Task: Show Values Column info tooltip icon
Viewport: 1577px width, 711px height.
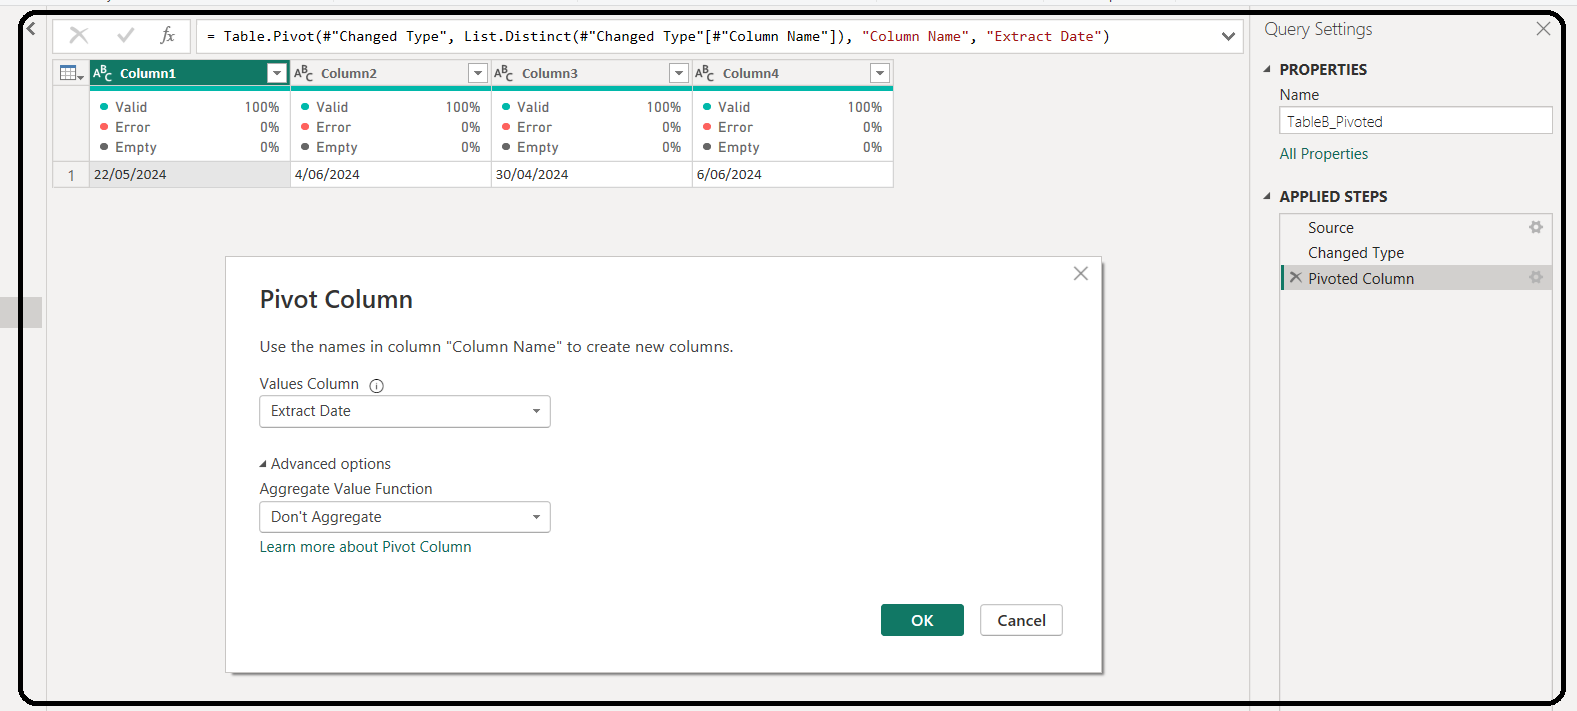Action: tap(376, 385)
